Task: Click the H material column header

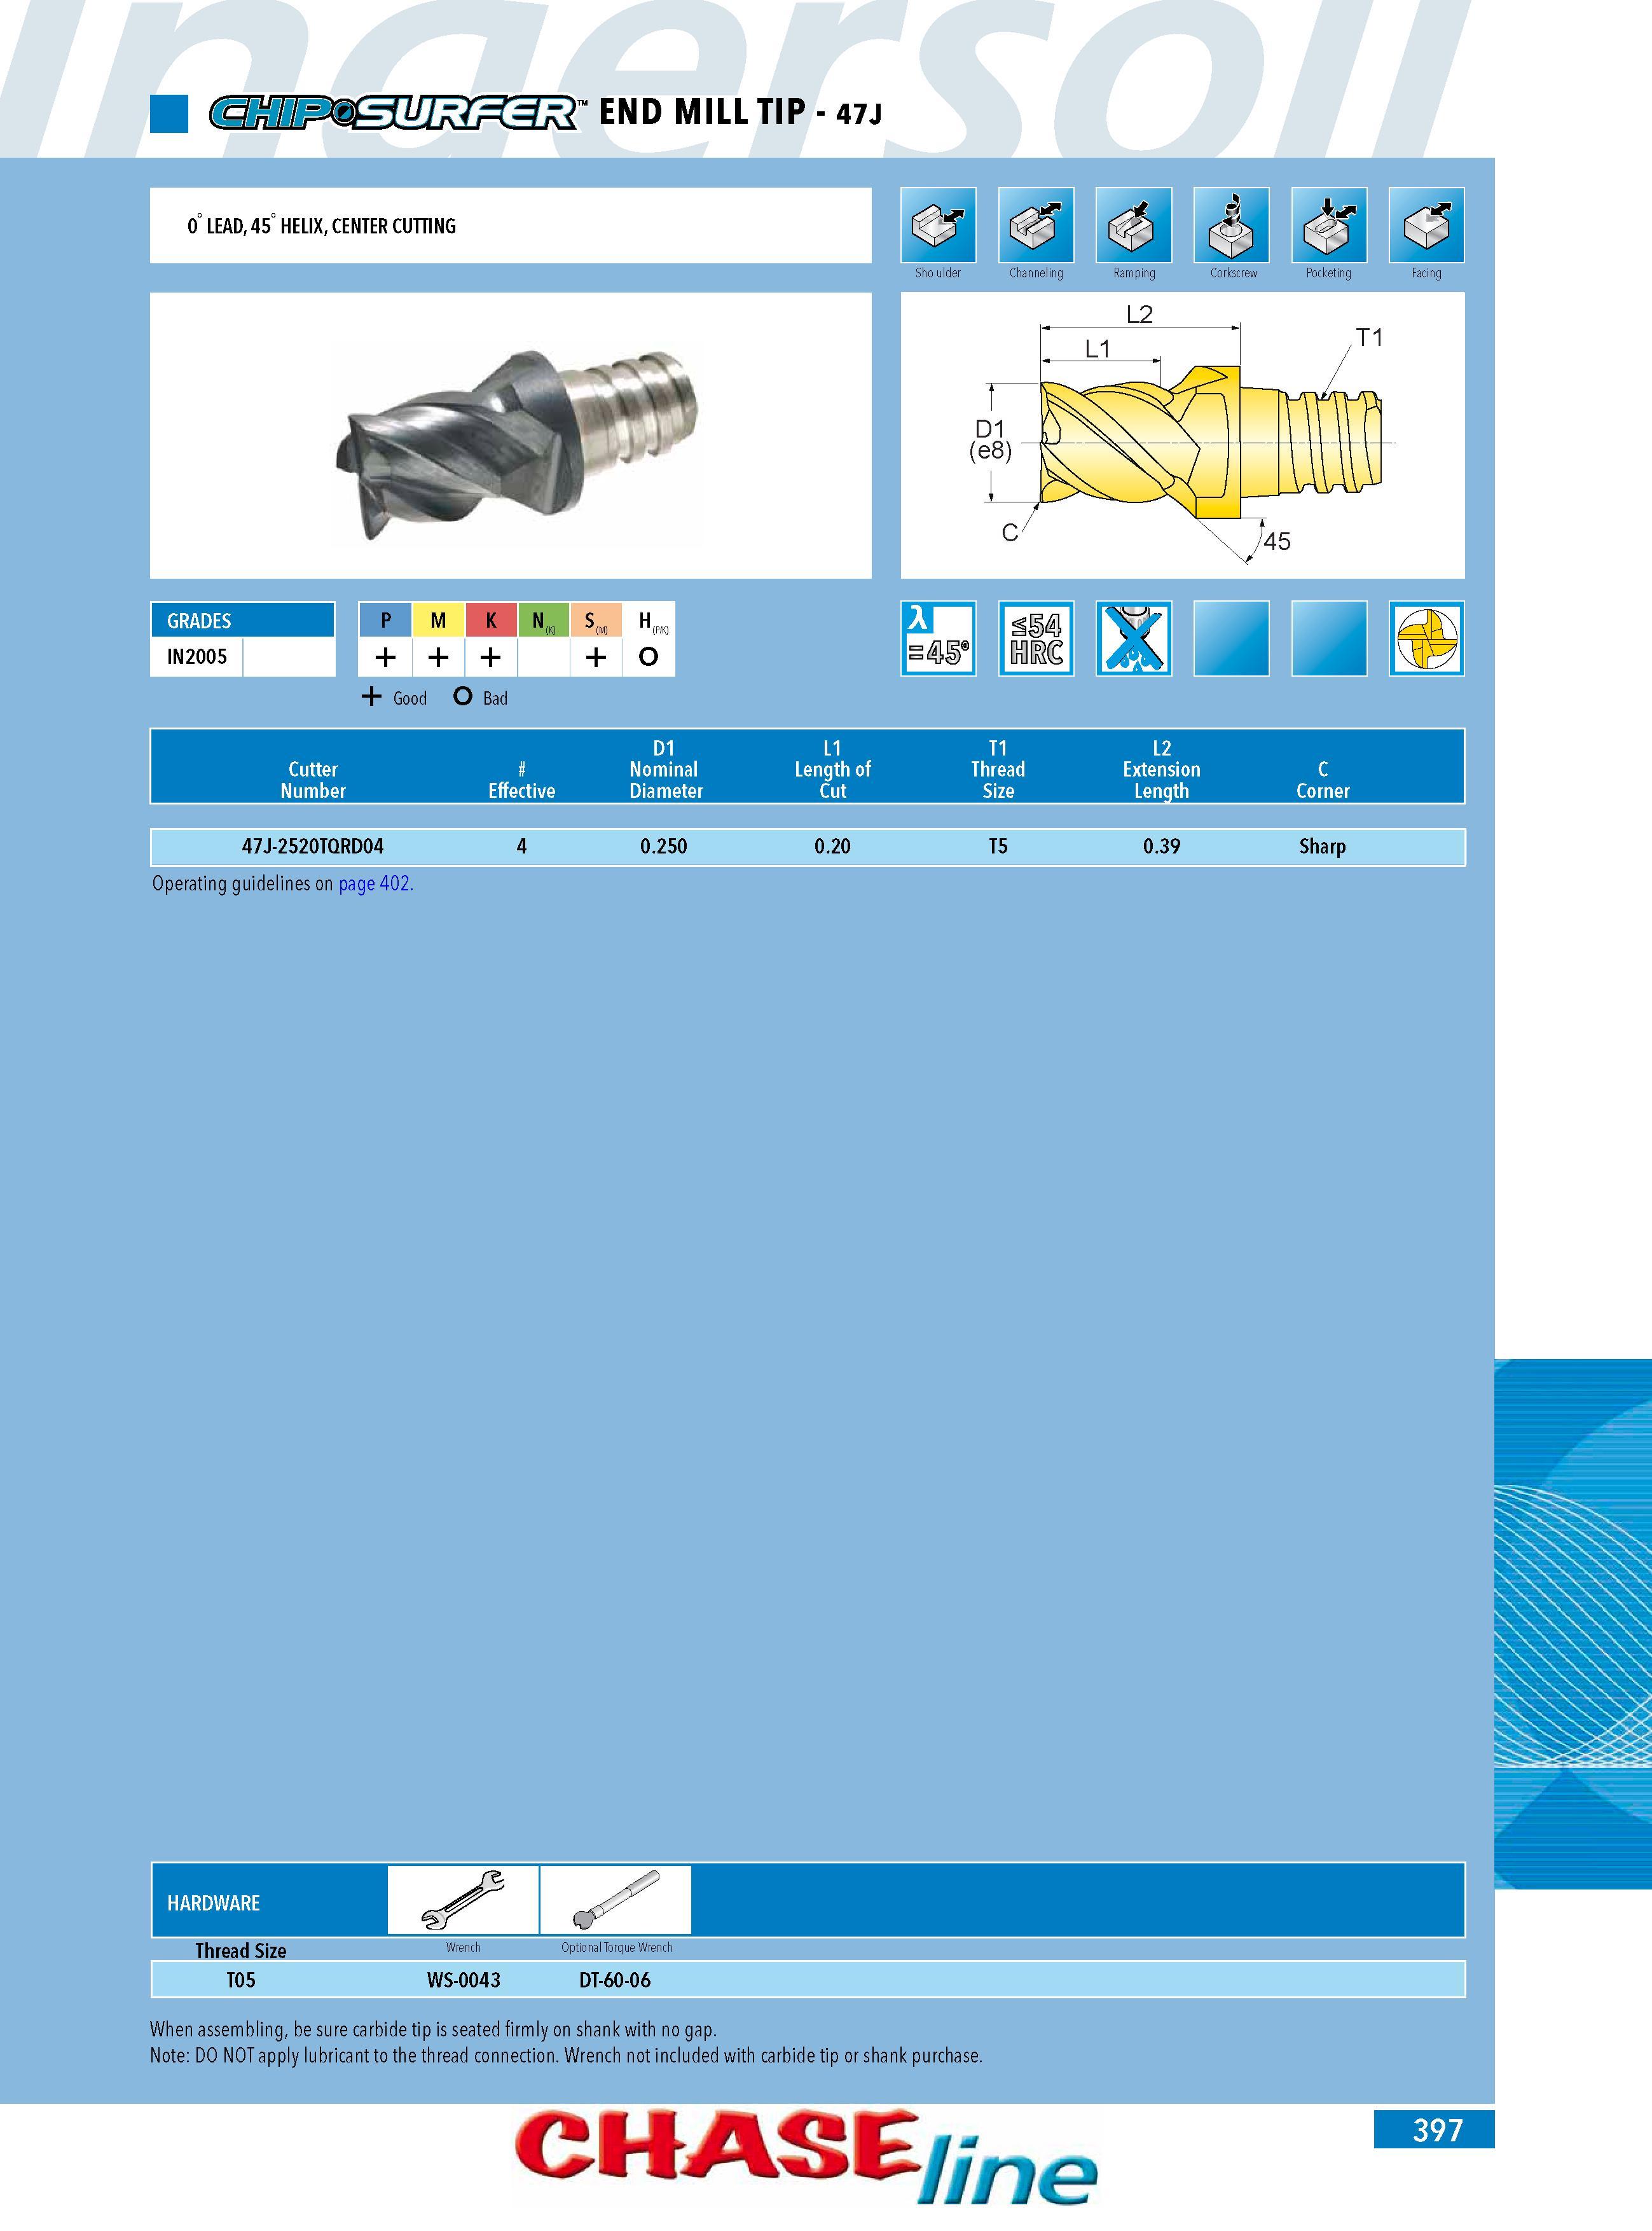Action: tap(649, 620)
